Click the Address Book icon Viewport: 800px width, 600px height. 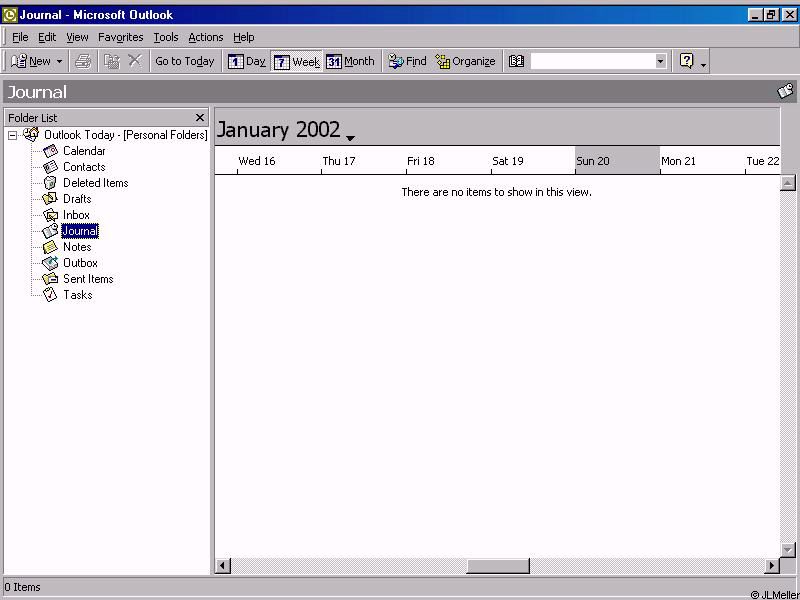pyautogui.click(x=516, y=62)
